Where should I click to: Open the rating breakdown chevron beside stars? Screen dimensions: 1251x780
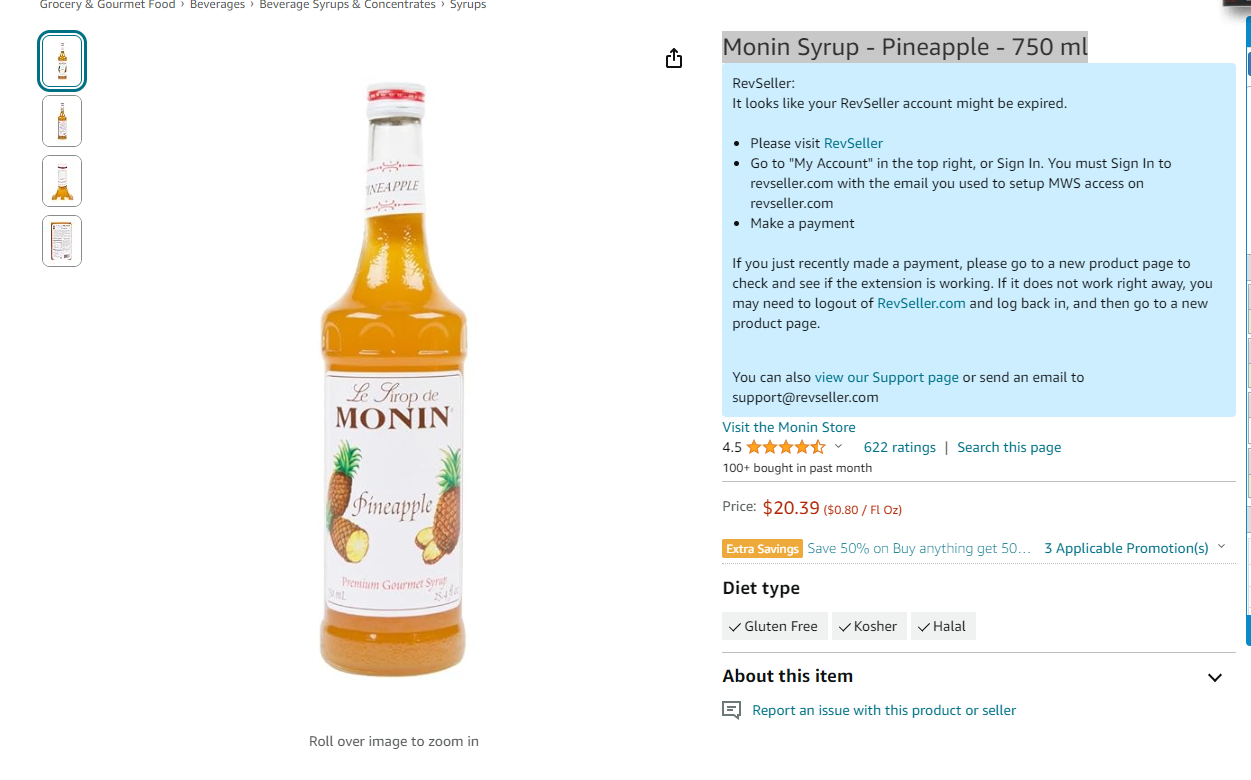838,447
